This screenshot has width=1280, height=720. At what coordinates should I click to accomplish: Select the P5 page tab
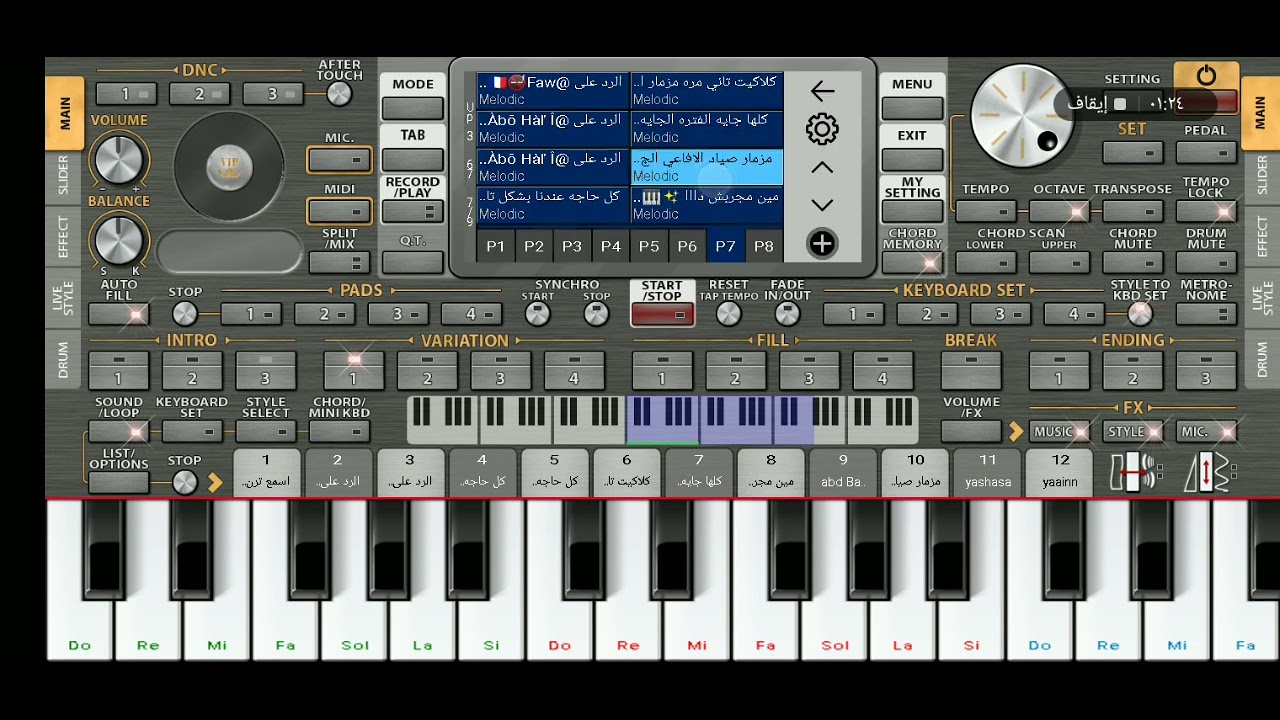click(649, 246)
